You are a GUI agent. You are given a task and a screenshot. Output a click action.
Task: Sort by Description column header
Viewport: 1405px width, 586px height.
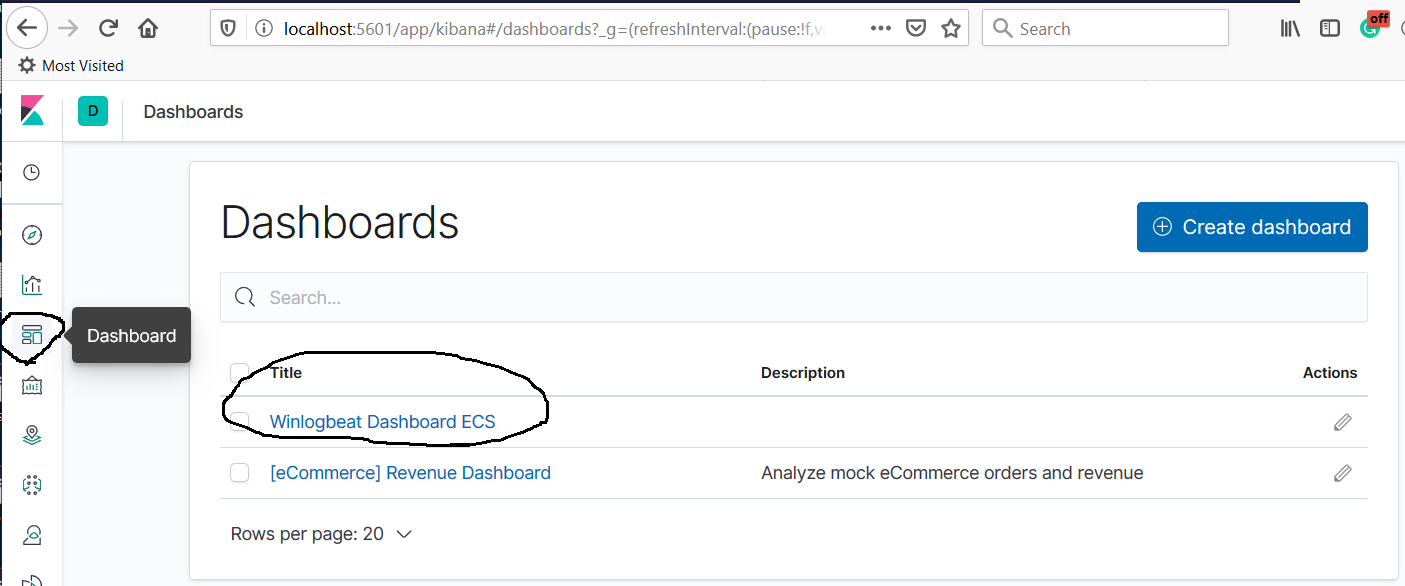pyautogui.click(x=803, y=373)
